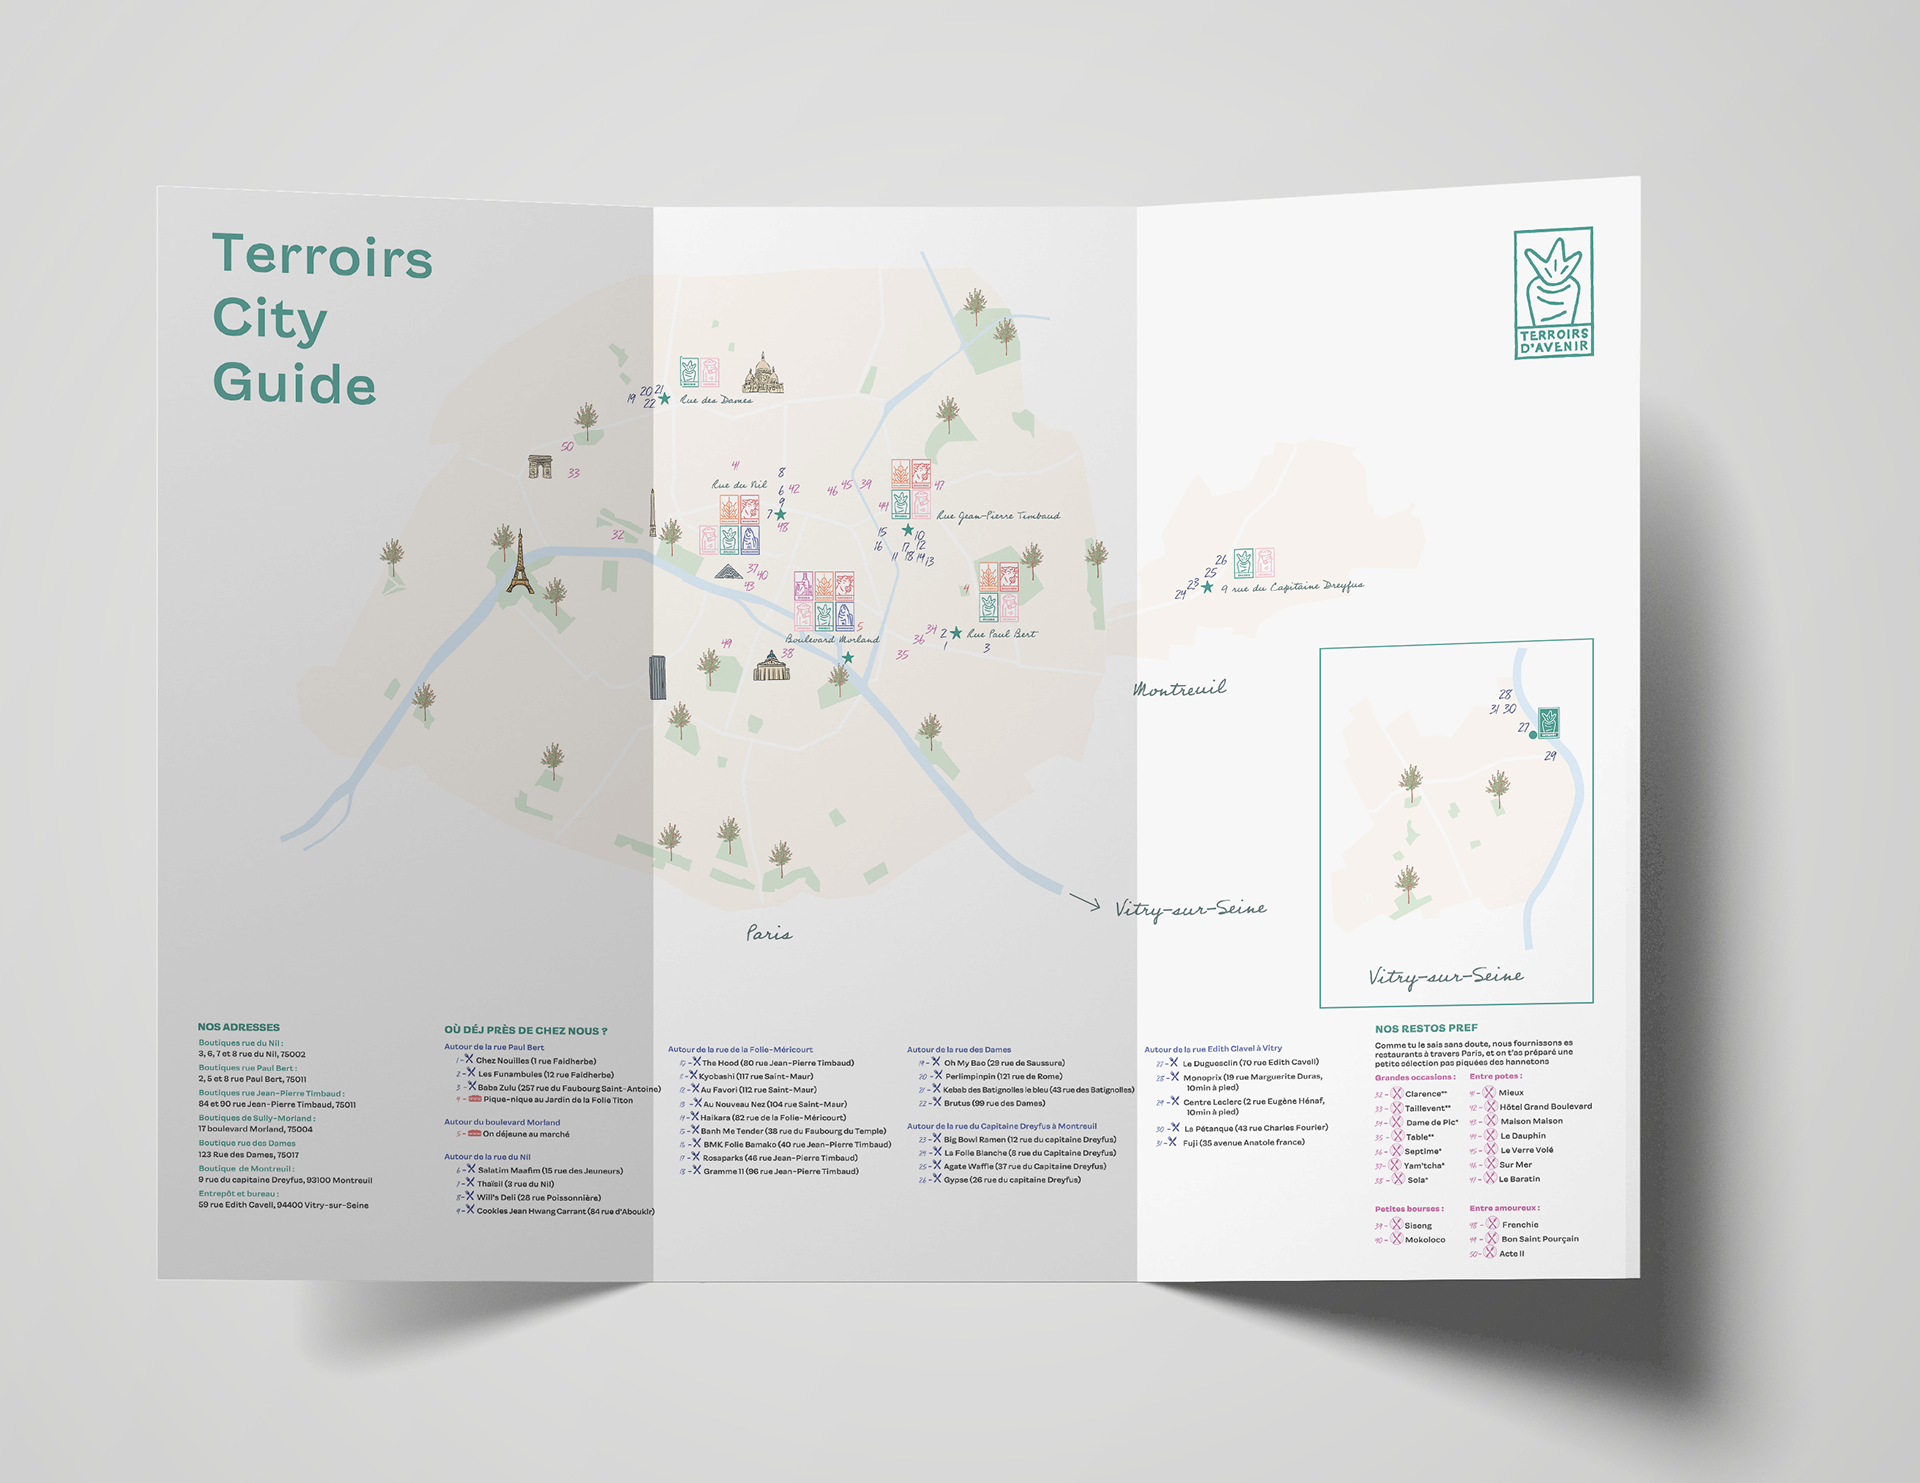Click the 'Big Bowl Ramen' entry

[x=1030, y=1139]
